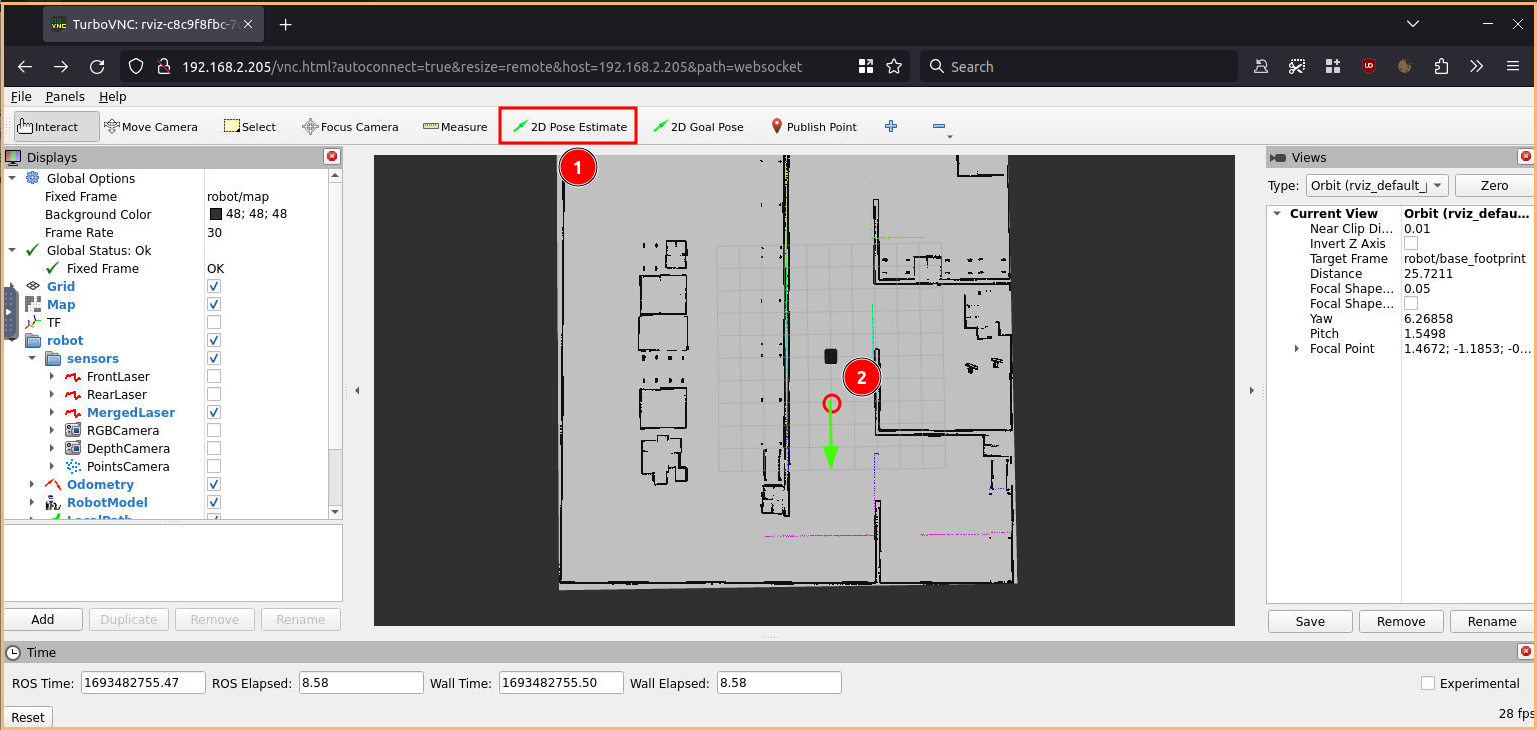Collapse the right Views panel via arrow

[1251, 391]
